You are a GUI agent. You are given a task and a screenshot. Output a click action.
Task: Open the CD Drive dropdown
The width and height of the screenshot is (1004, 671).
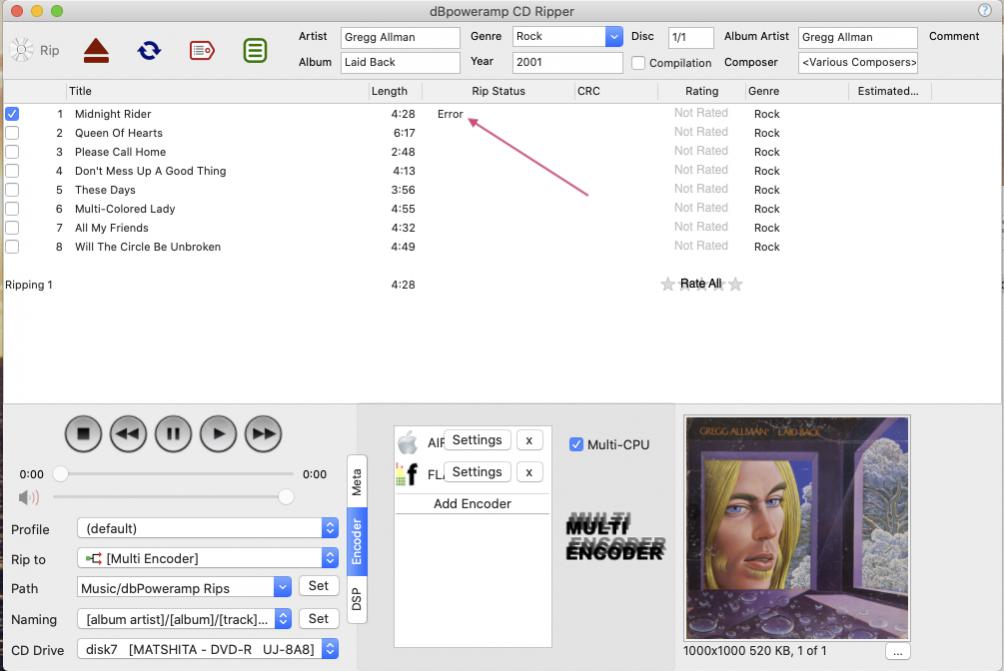pos(207,649)
